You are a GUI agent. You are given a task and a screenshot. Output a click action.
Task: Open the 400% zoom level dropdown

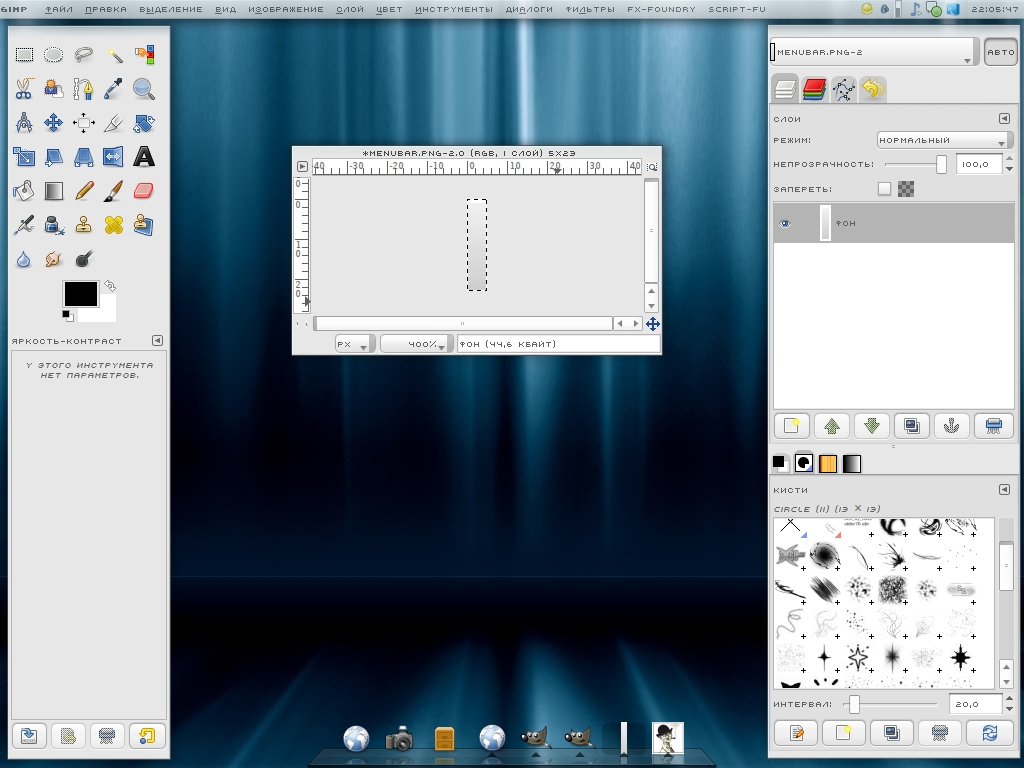coord(416,344)
